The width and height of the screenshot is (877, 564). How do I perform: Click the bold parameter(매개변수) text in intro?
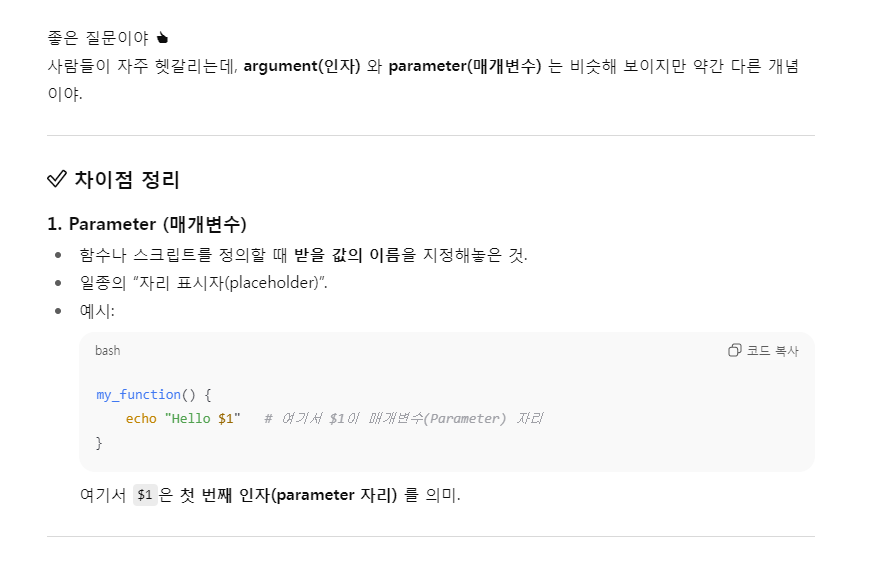click(x=465, y=66)
